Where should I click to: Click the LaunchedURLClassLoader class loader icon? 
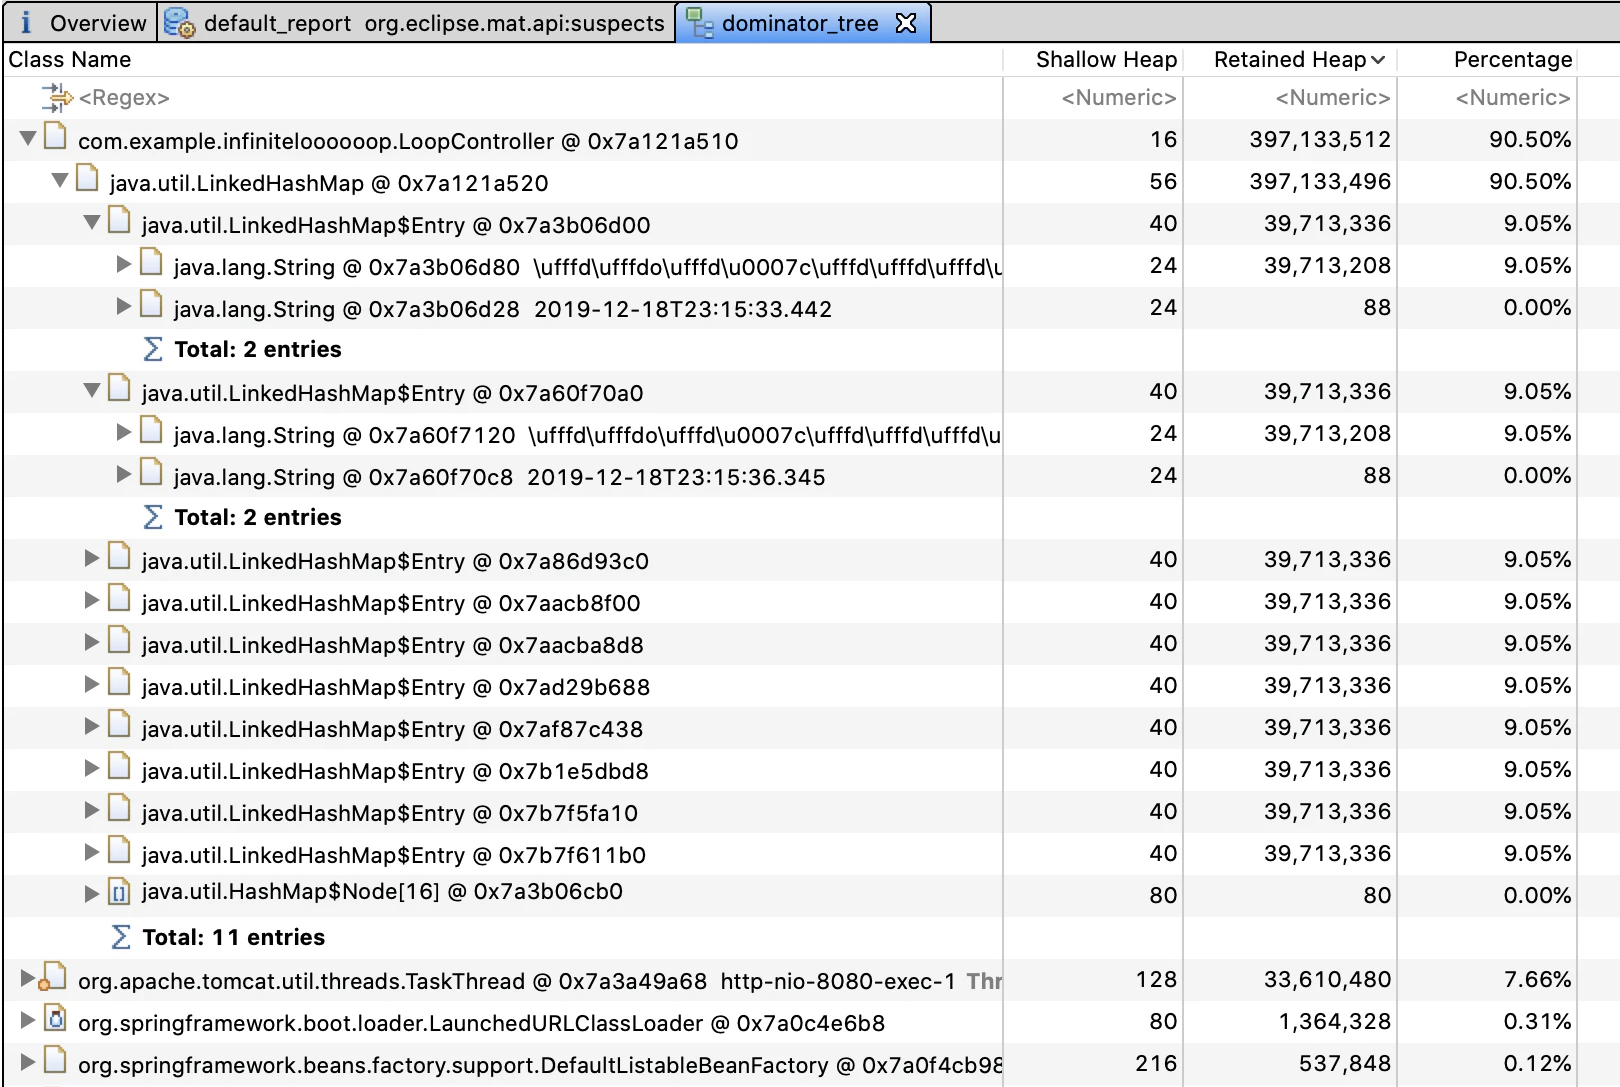[x=56, y=1019]
